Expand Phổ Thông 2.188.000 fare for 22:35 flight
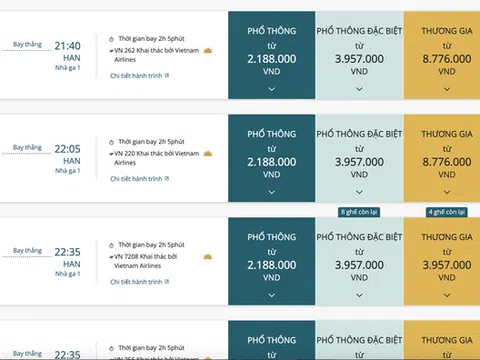Image resolution: width=480 pixels, height=360 pixels. [x=272, y=295]
